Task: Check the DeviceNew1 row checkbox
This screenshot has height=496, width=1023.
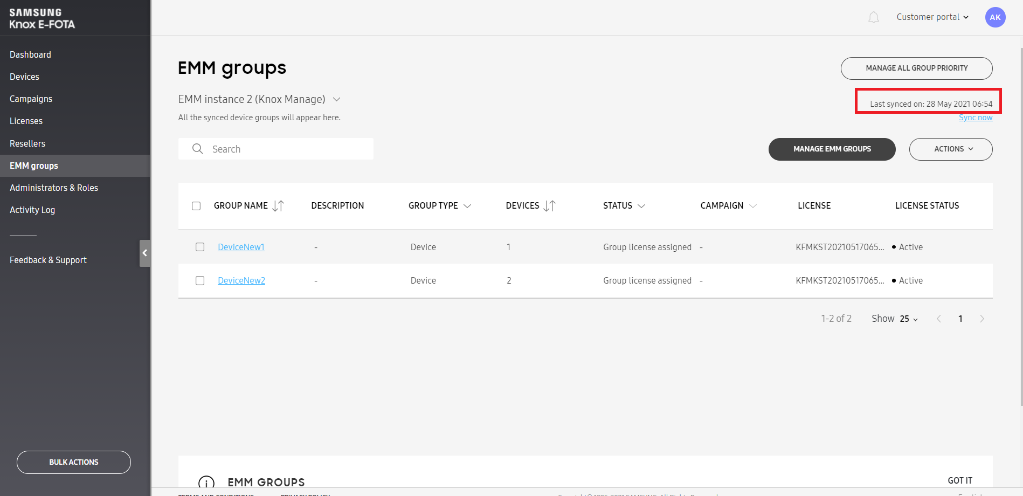Action: click(x=200, y=247)
